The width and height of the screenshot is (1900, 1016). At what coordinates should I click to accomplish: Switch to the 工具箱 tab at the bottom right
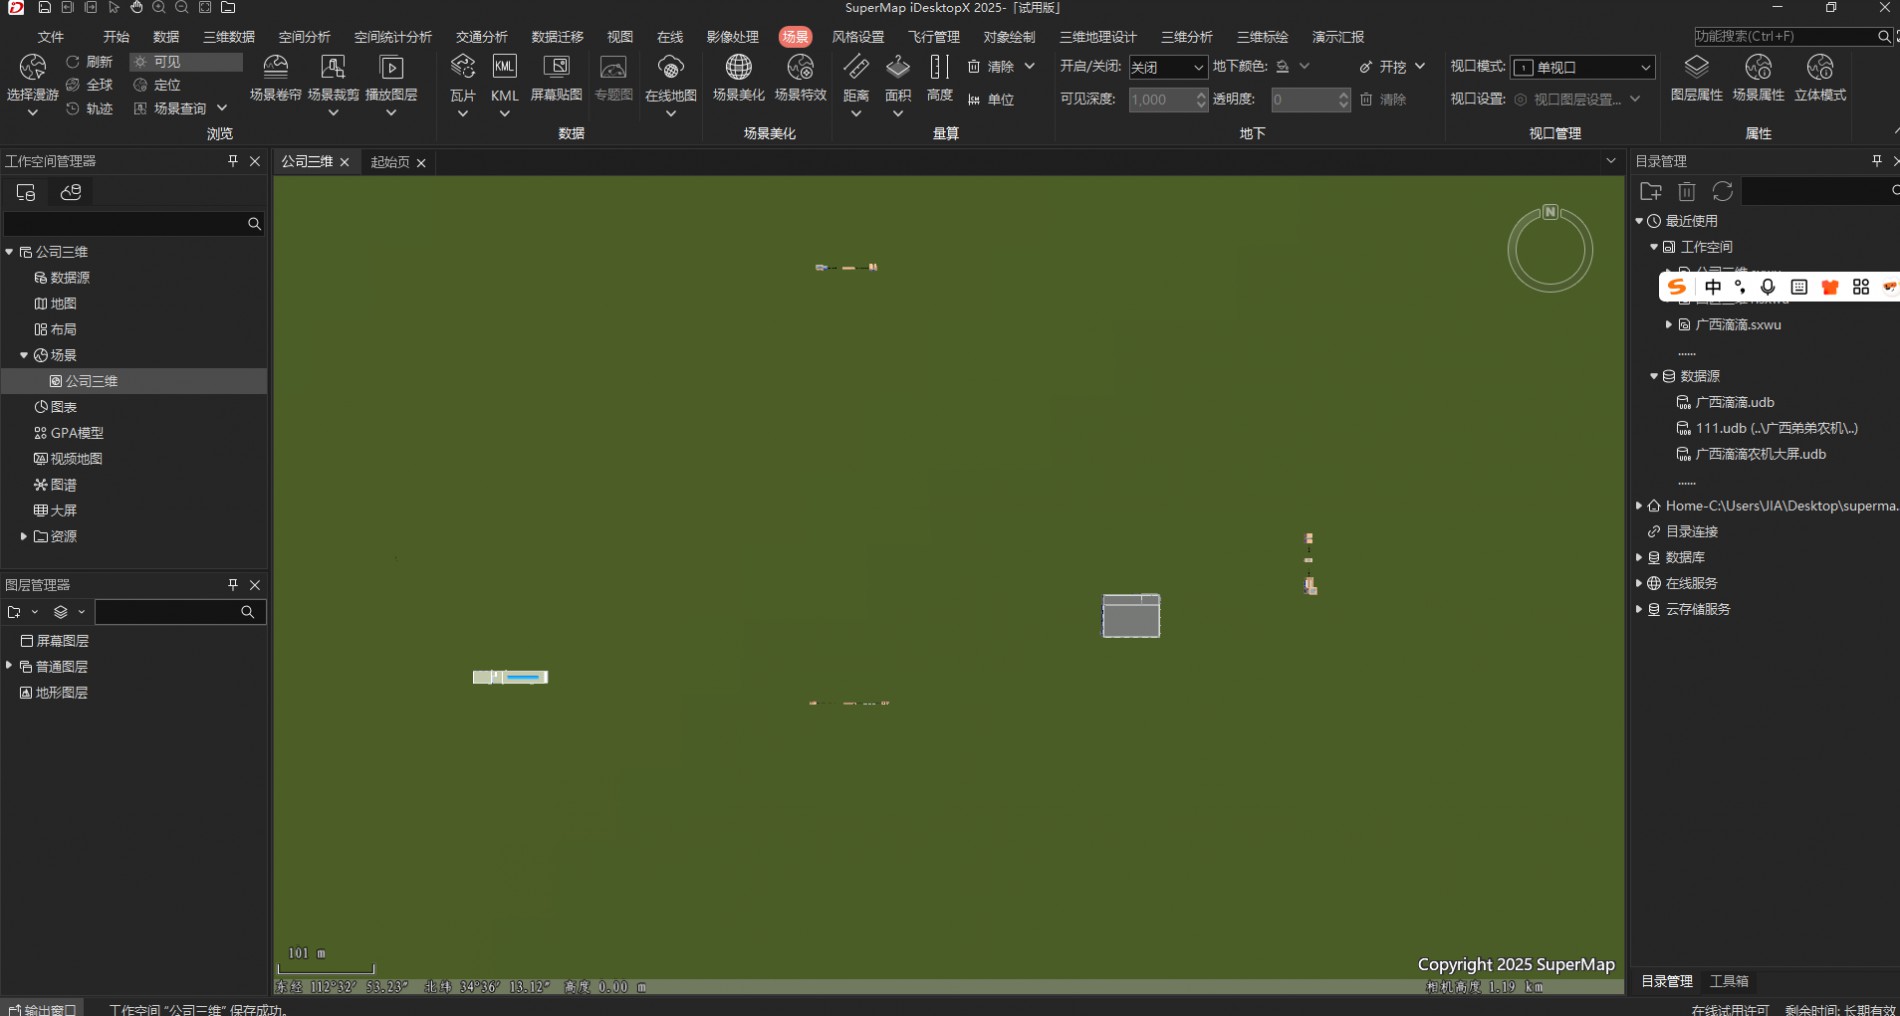1729,981
